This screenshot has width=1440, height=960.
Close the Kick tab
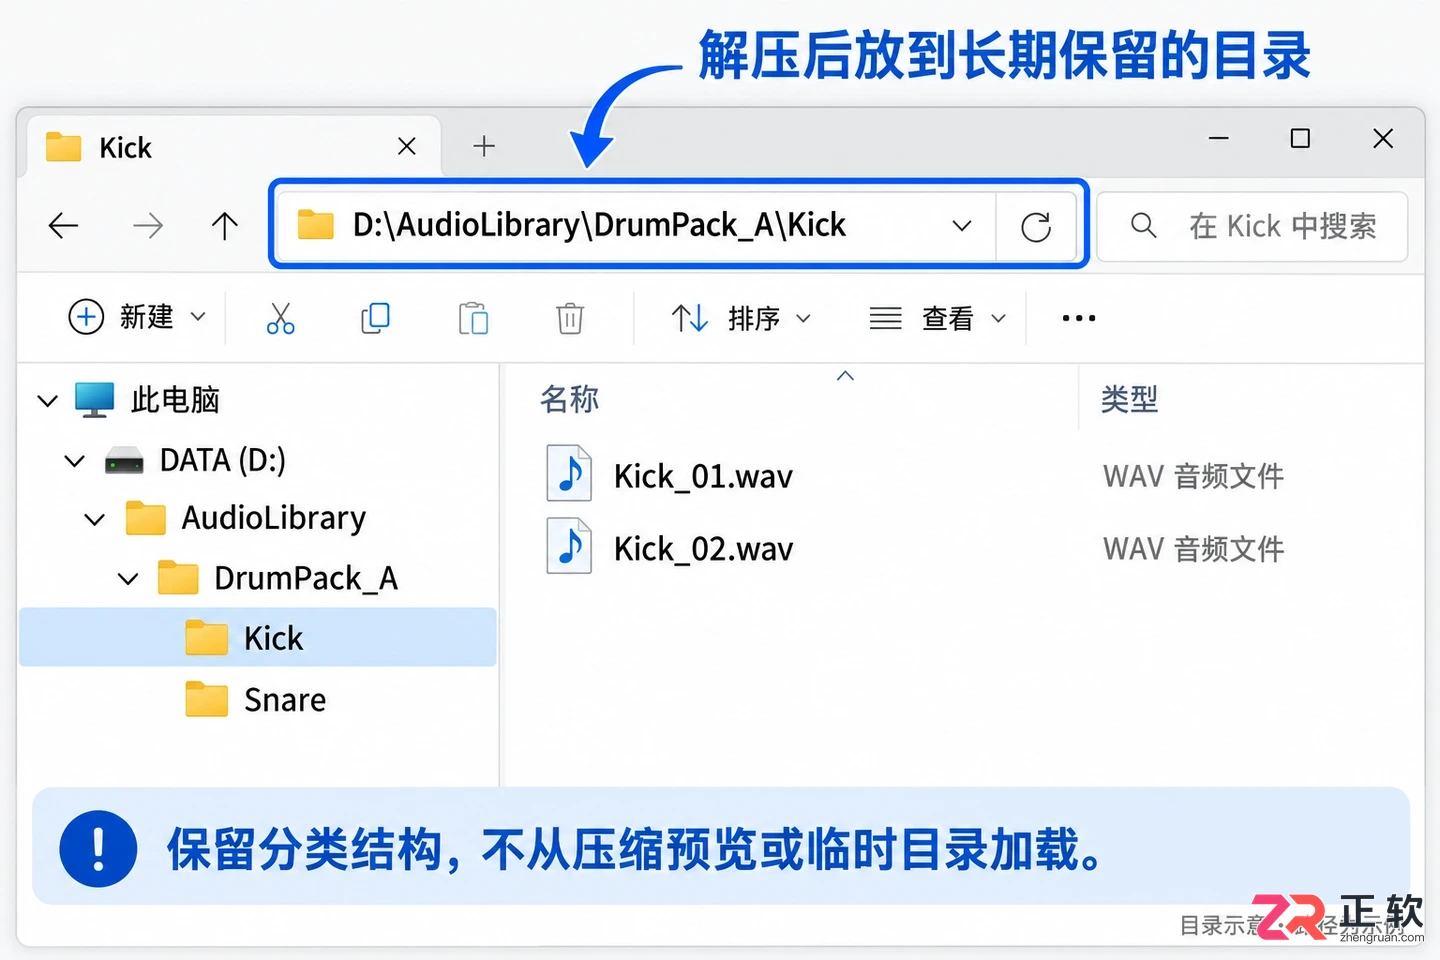(x=407, y=147)
